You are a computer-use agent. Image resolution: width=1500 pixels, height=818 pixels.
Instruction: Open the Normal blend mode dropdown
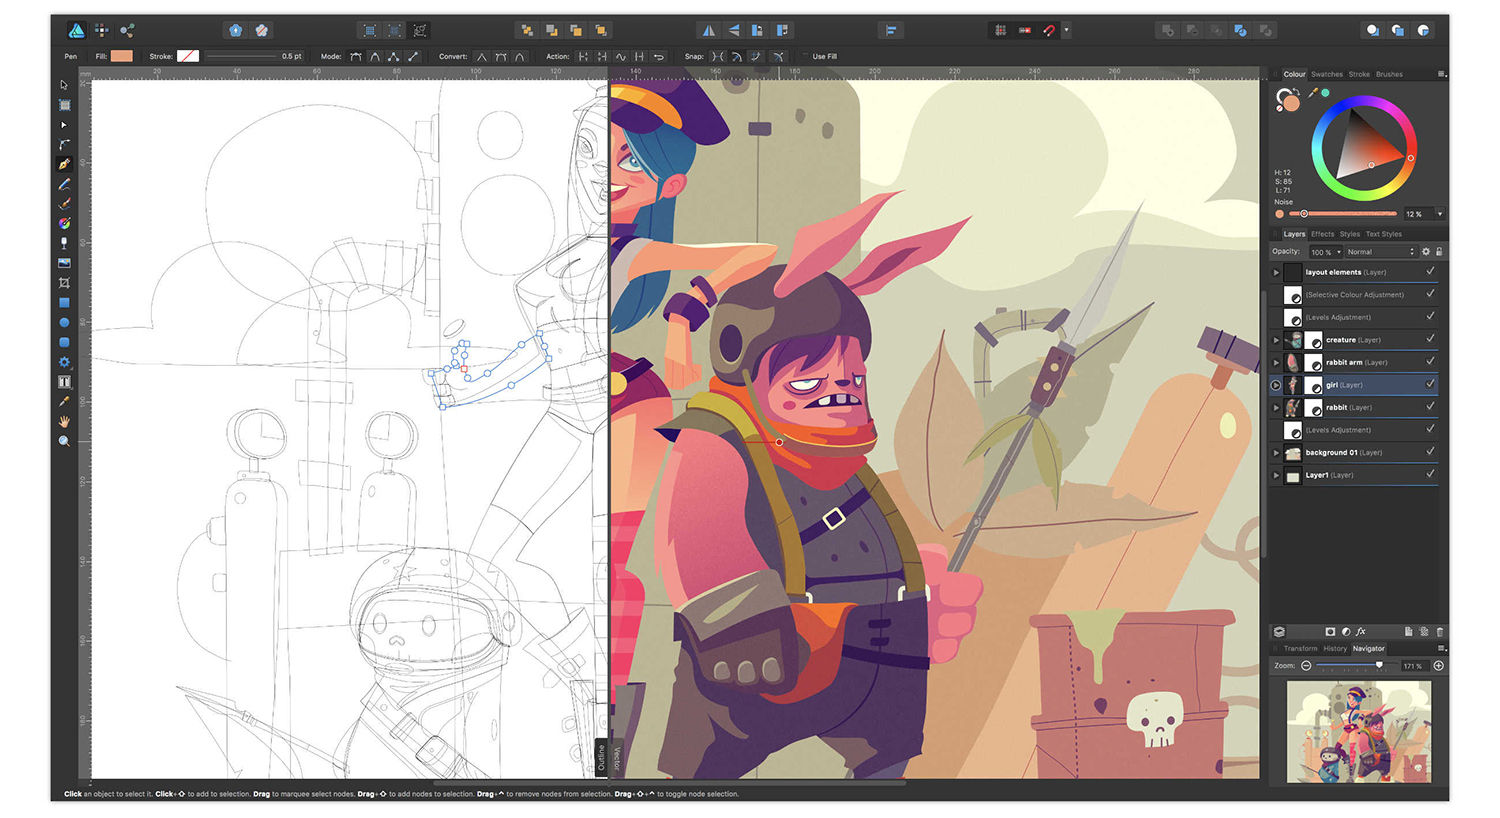1379,252
